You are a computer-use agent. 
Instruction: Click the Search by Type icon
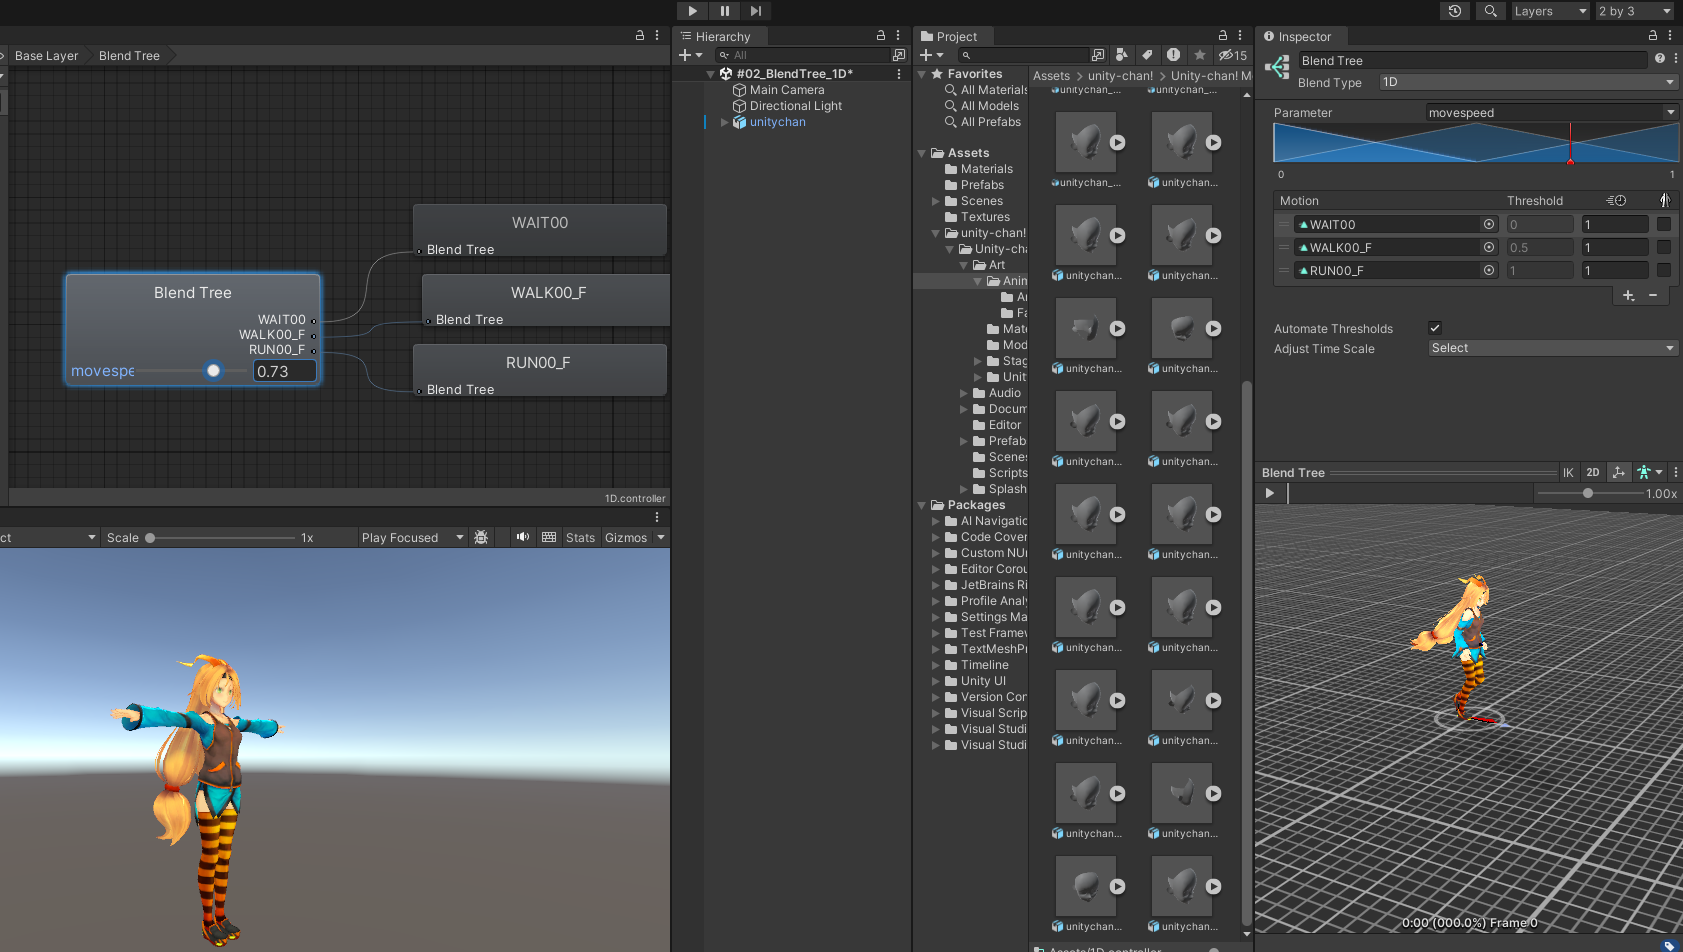(x=1122, y=55)
